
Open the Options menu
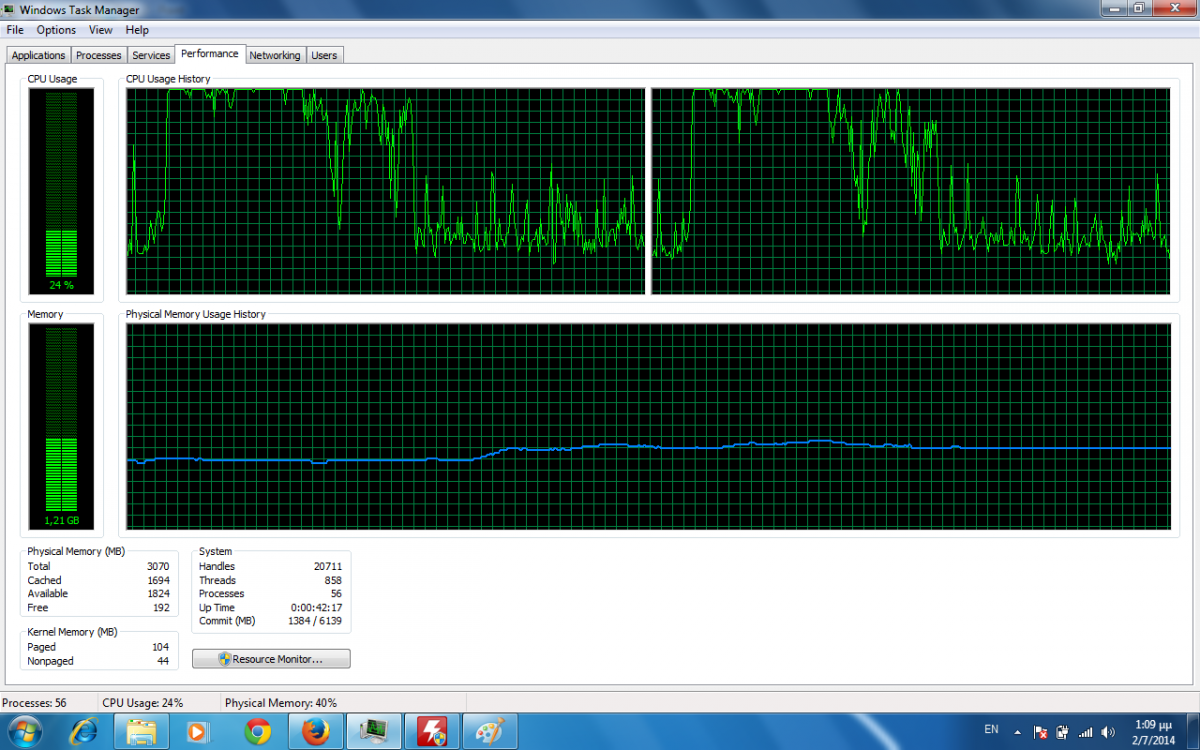click(x=56, y=30)
